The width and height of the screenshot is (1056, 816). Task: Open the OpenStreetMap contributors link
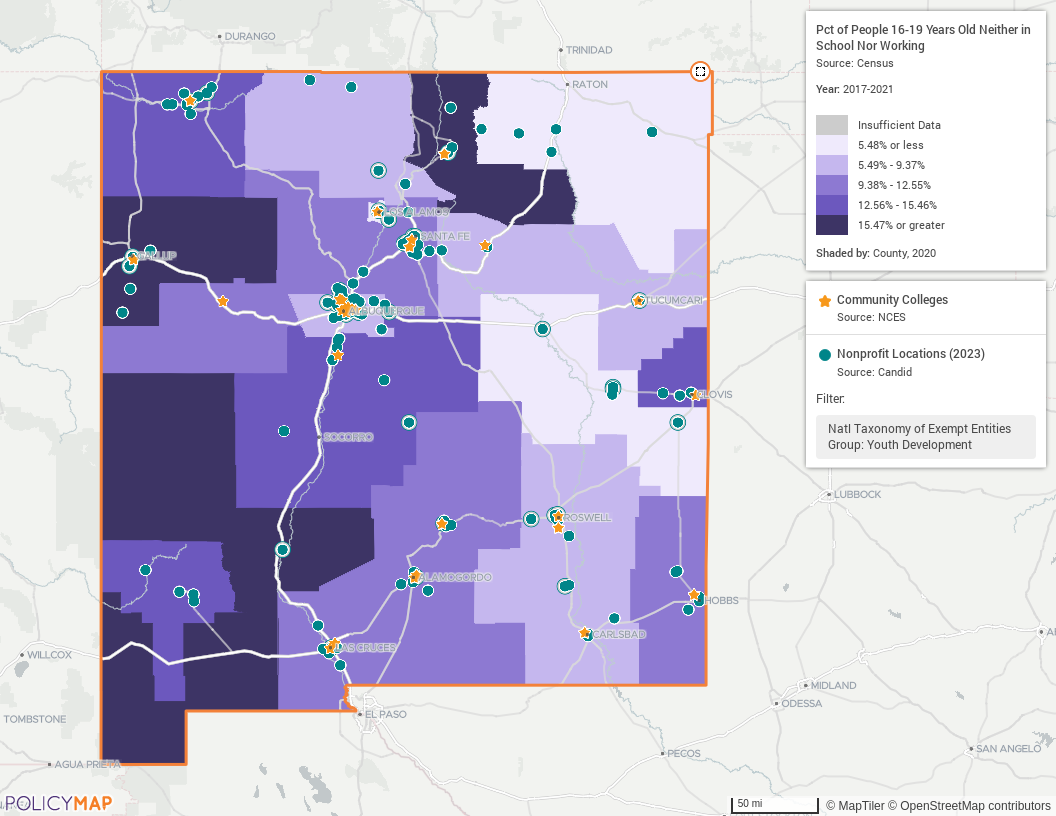click(975, 805)
